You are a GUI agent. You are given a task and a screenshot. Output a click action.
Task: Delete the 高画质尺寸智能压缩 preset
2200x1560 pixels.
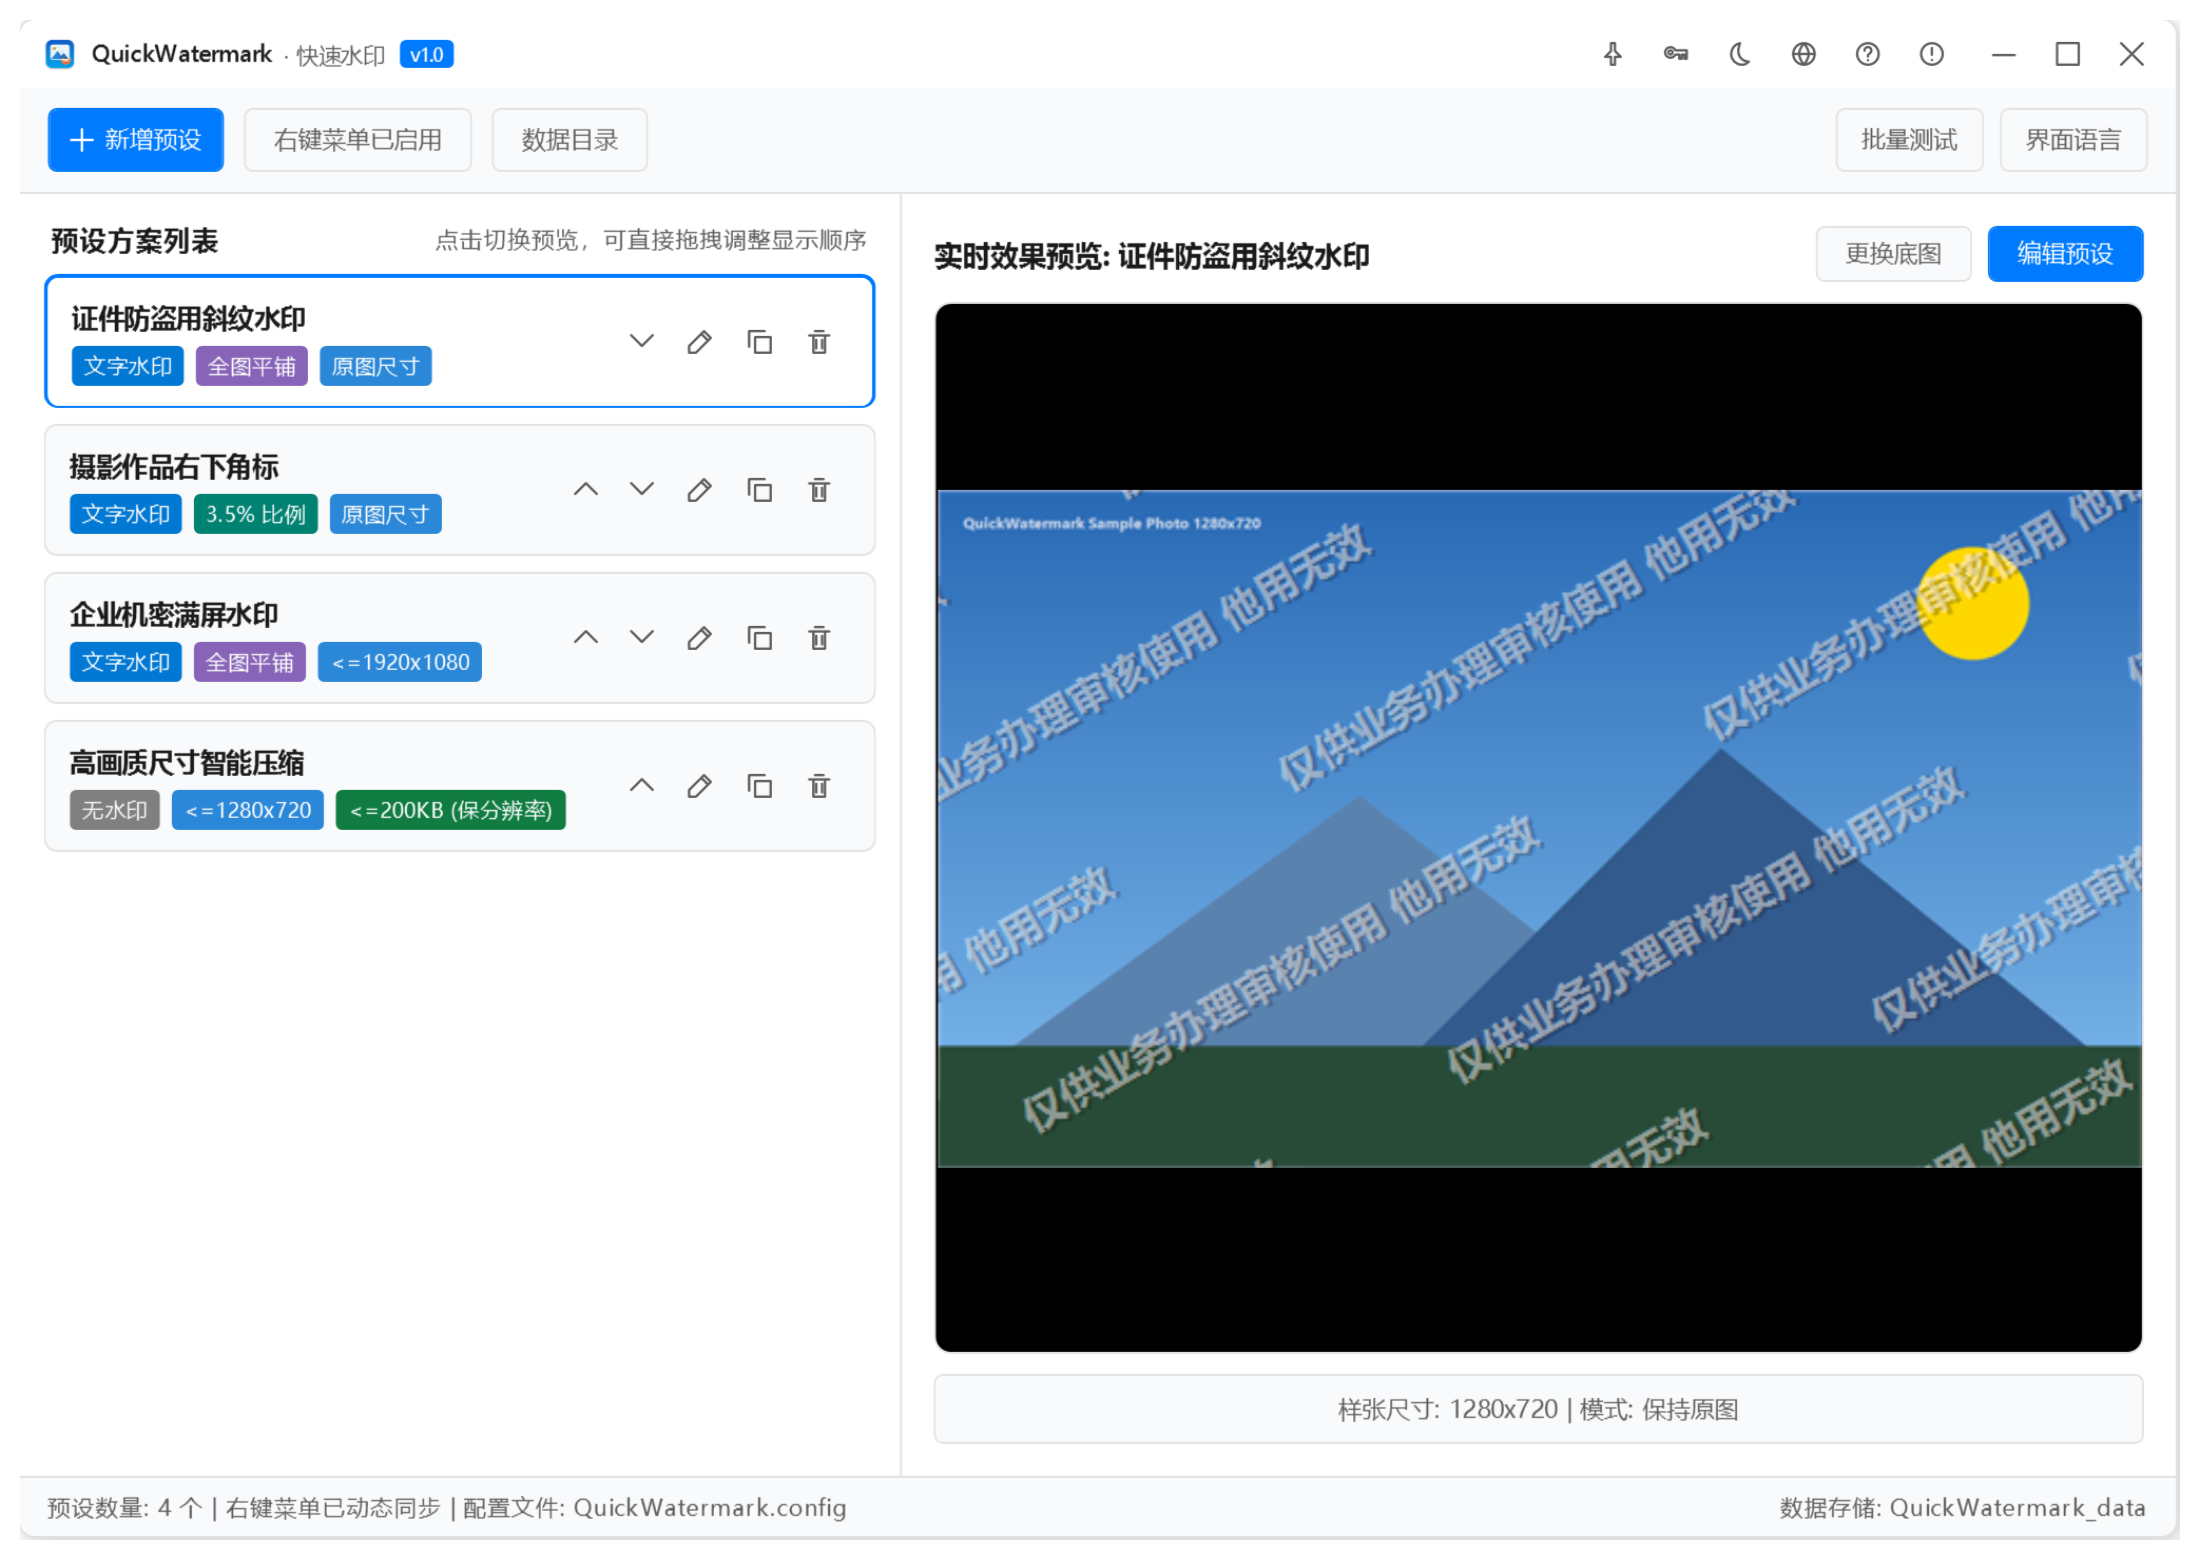coord(819,786)
